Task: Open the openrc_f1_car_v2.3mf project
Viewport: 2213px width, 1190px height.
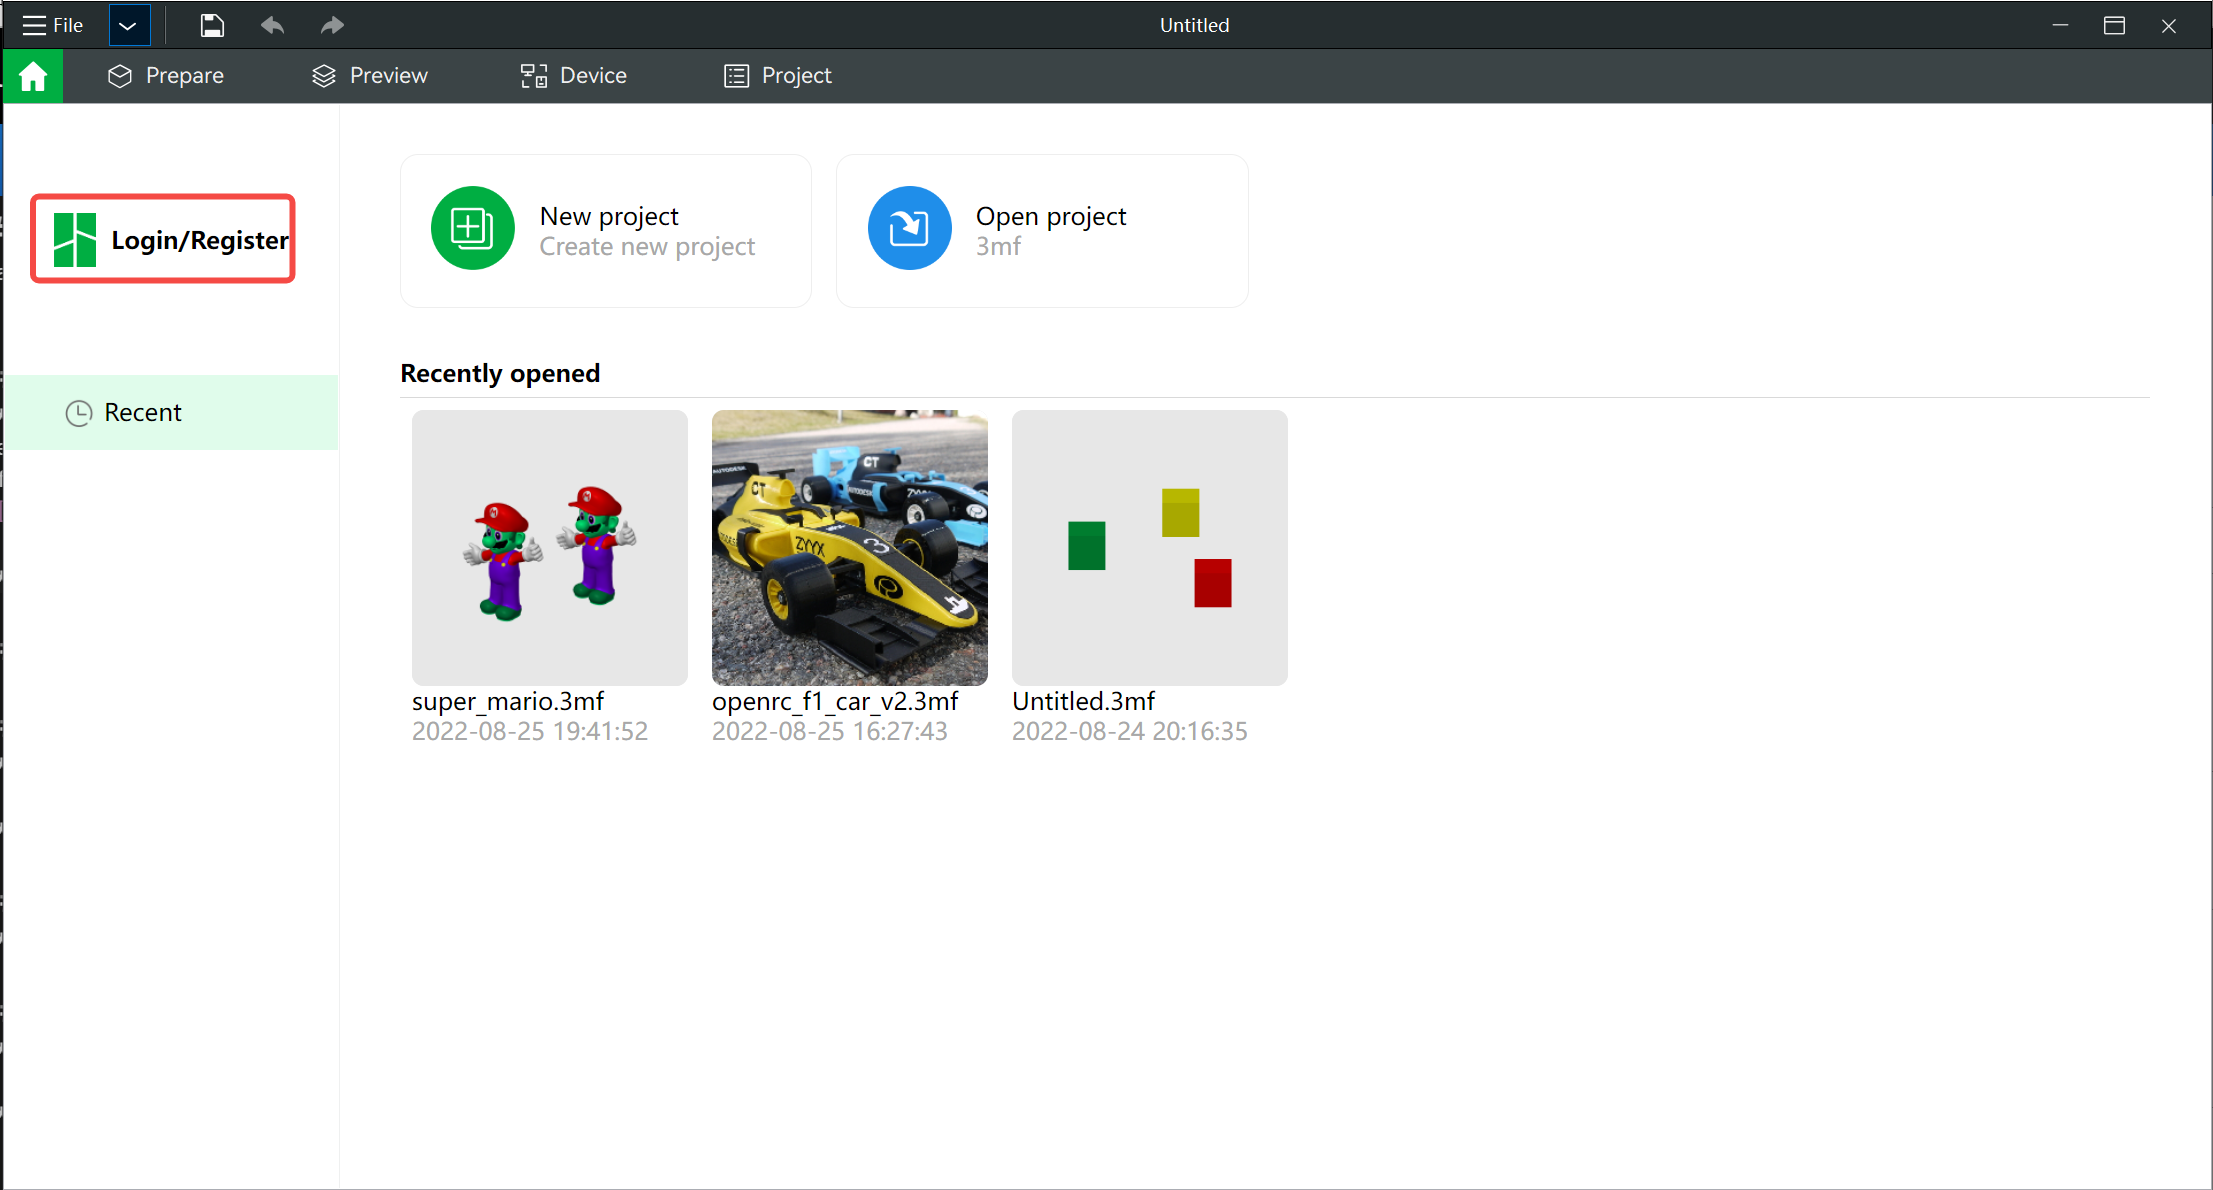Action: [x=850, y=547]
